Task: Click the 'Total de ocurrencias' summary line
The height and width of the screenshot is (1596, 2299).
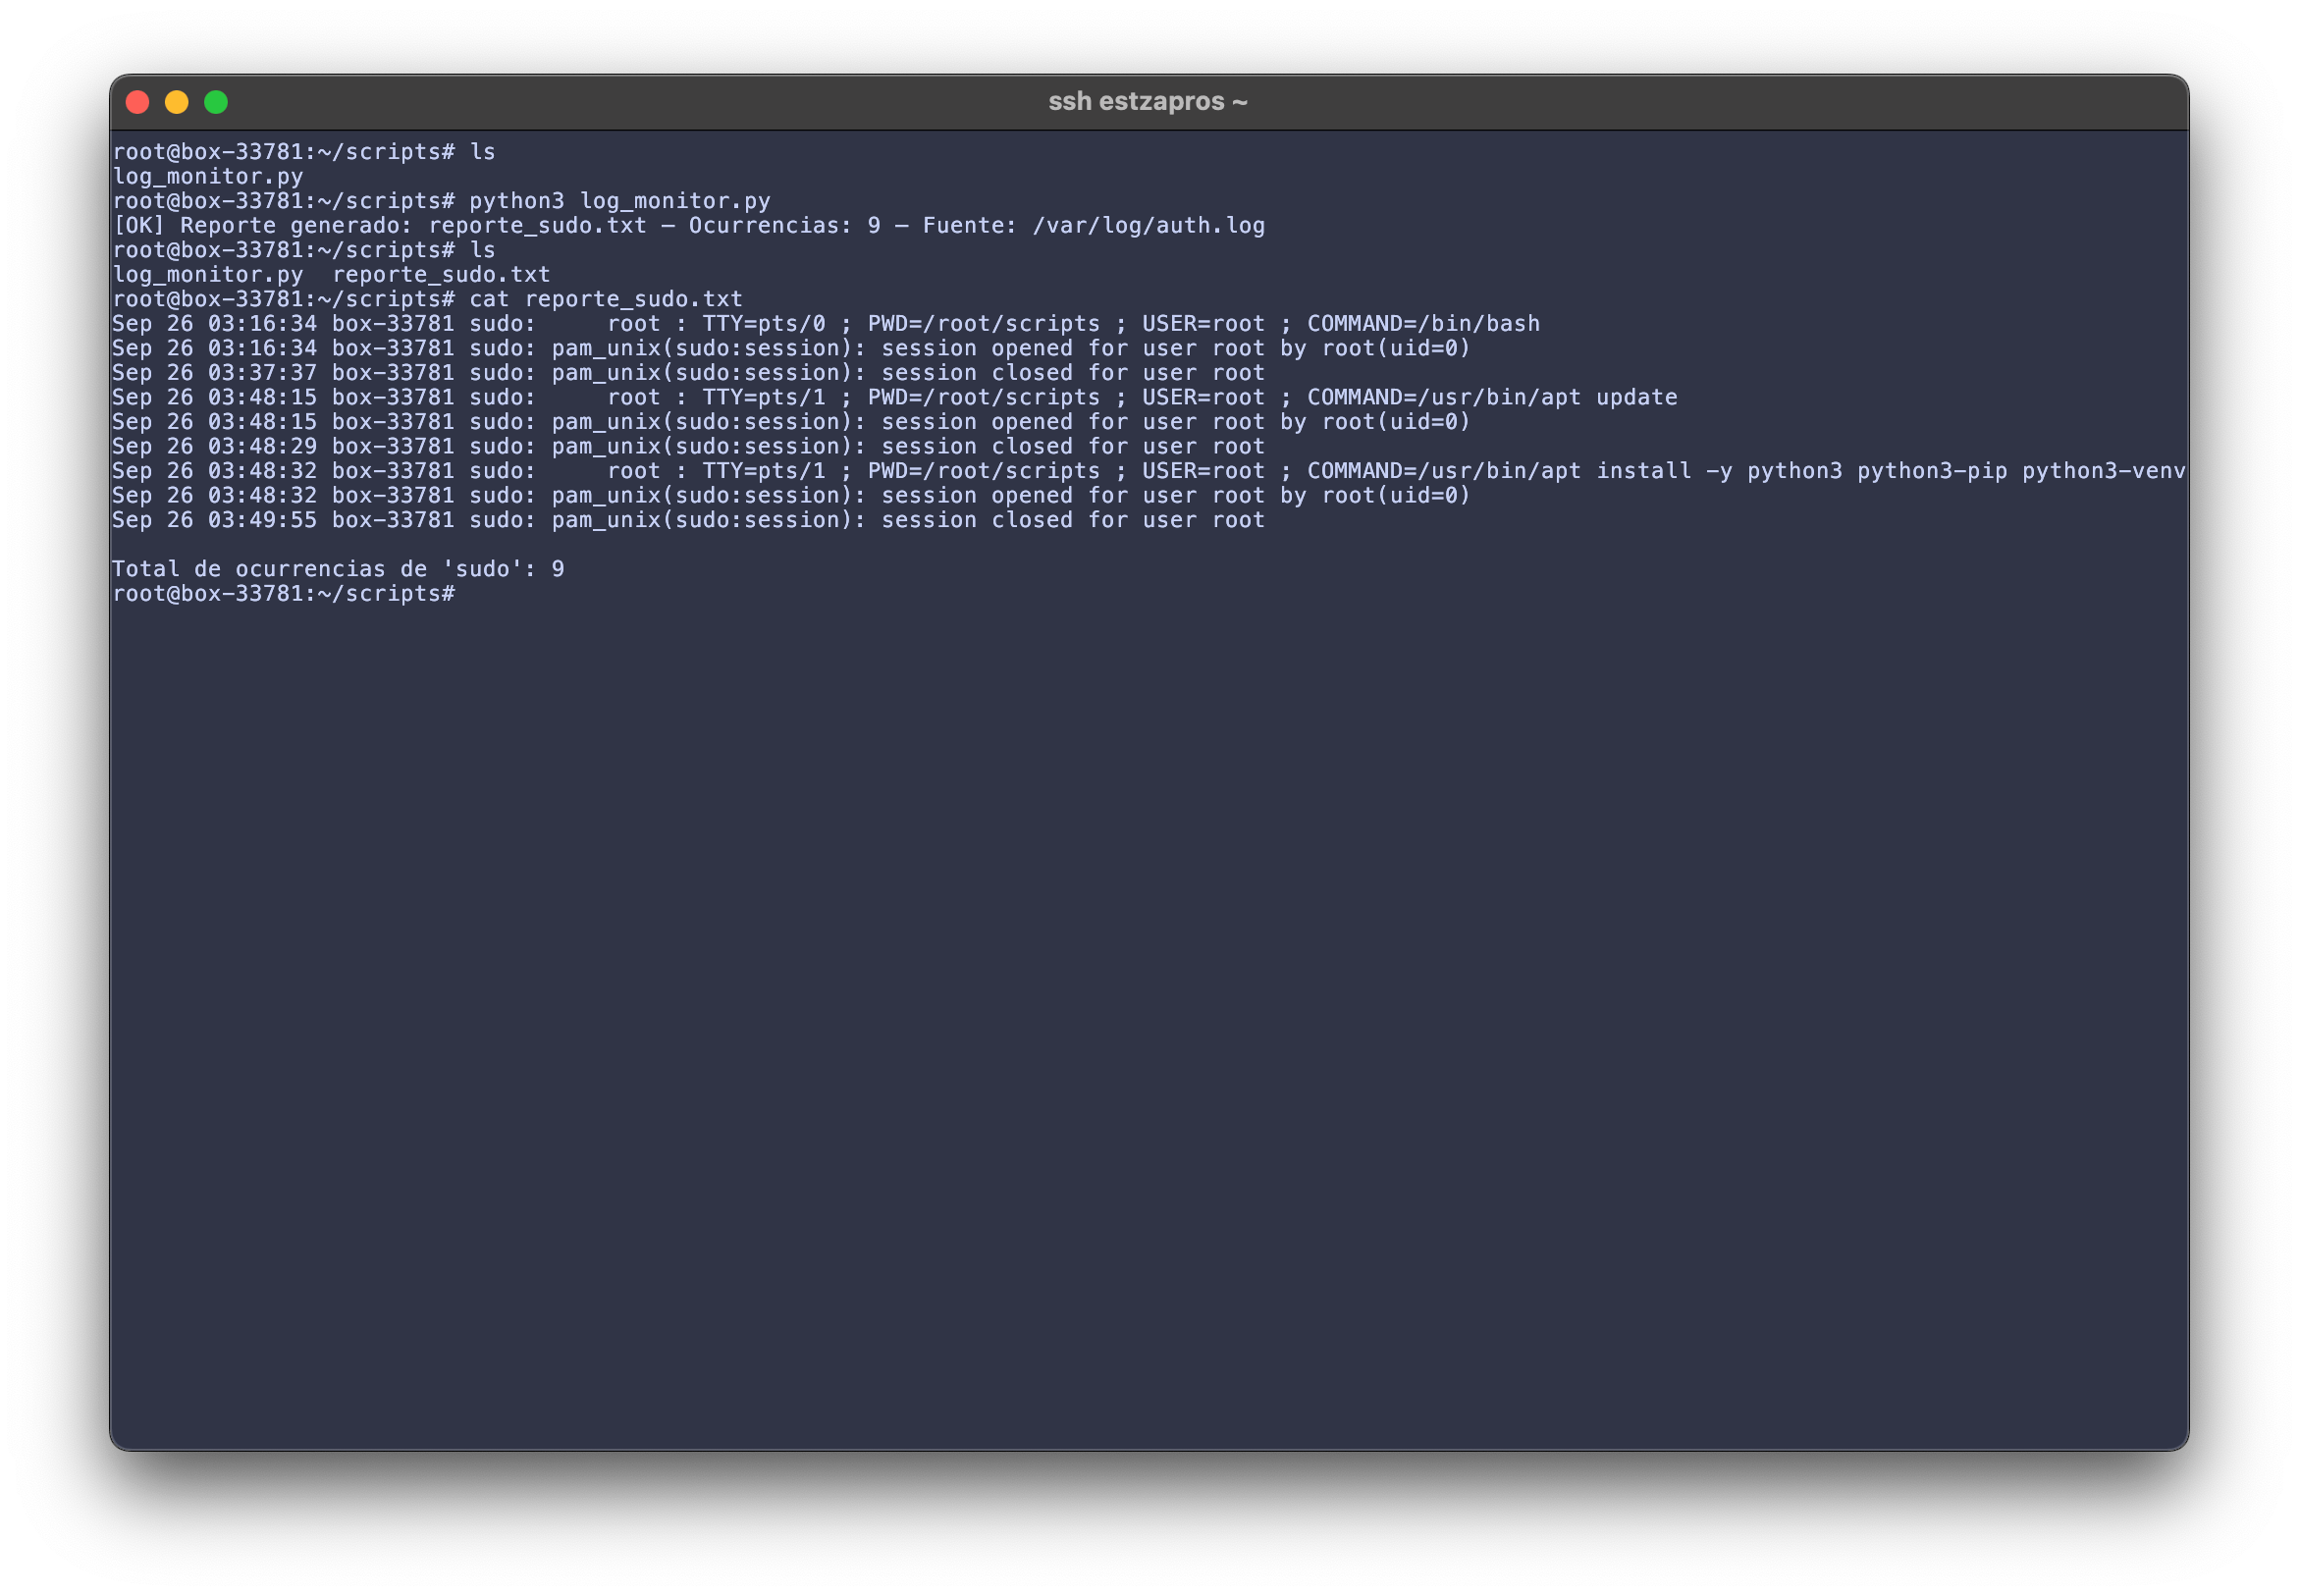Action: (338, 569)
